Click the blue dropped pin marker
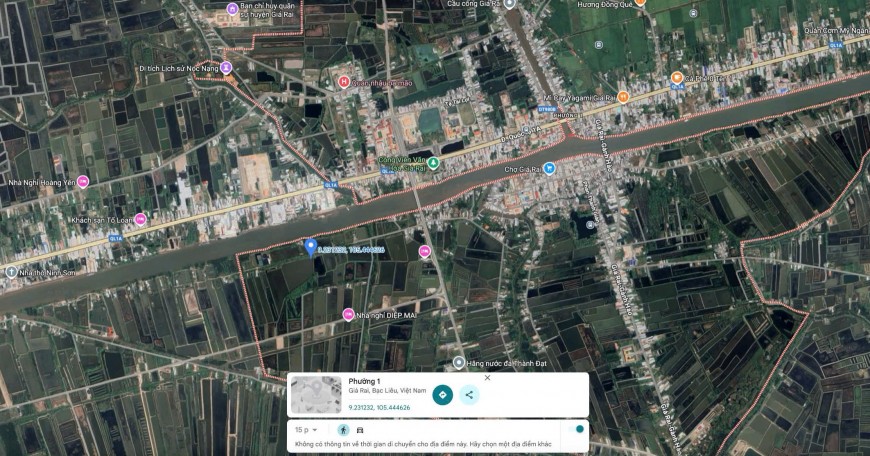870x456 pixels. tap(311, 247)
